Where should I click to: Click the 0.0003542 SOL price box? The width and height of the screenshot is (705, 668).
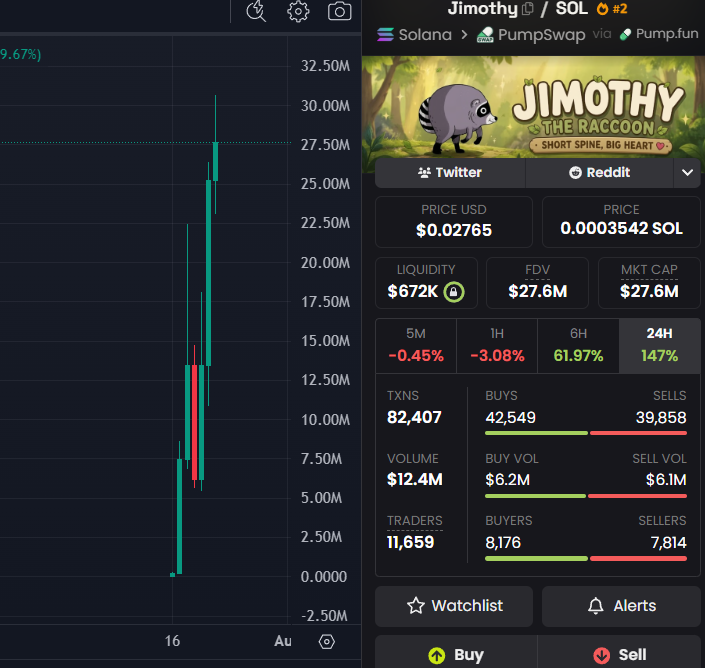(621, 222)
